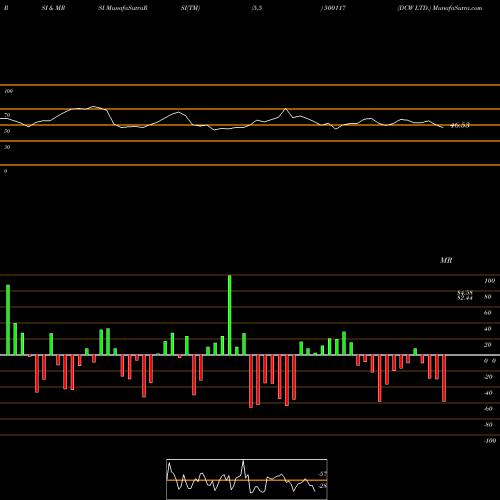Click the 'SI & MR' header label

pyautogui.click(x=53, y=8)
